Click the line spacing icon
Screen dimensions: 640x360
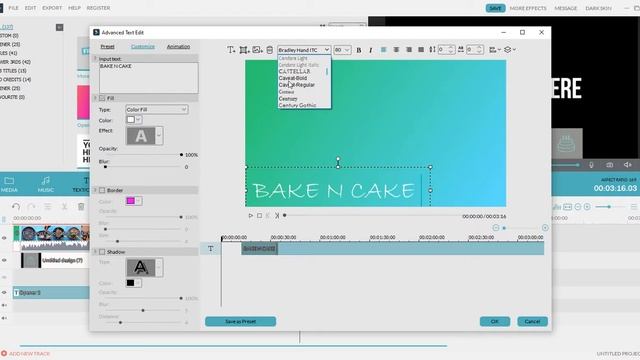432,49
